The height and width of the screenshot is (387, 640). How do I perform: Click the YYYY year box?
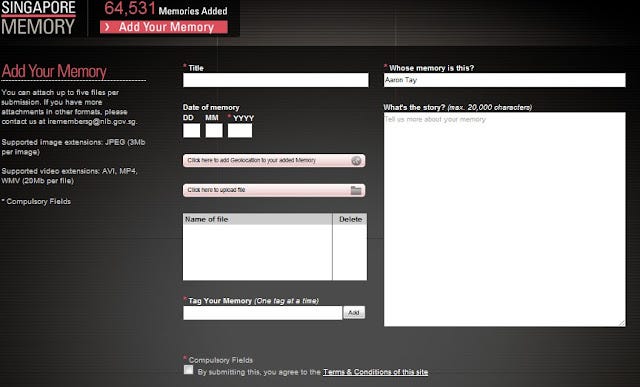tap(240, 131)
